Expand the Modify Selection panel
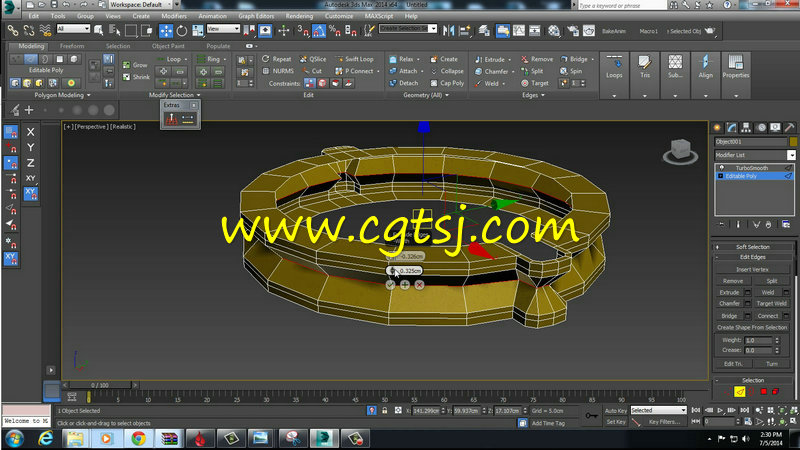 [x=174, y=95]
